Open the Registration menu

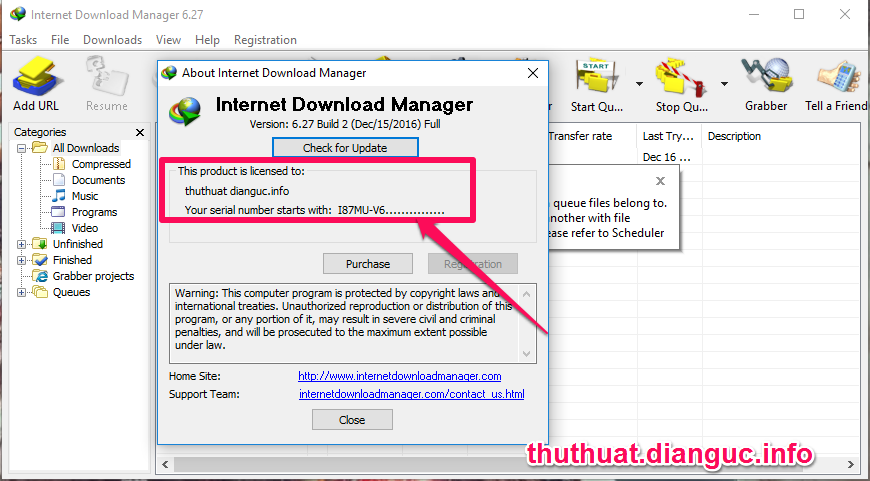click(x=265, y=40)
